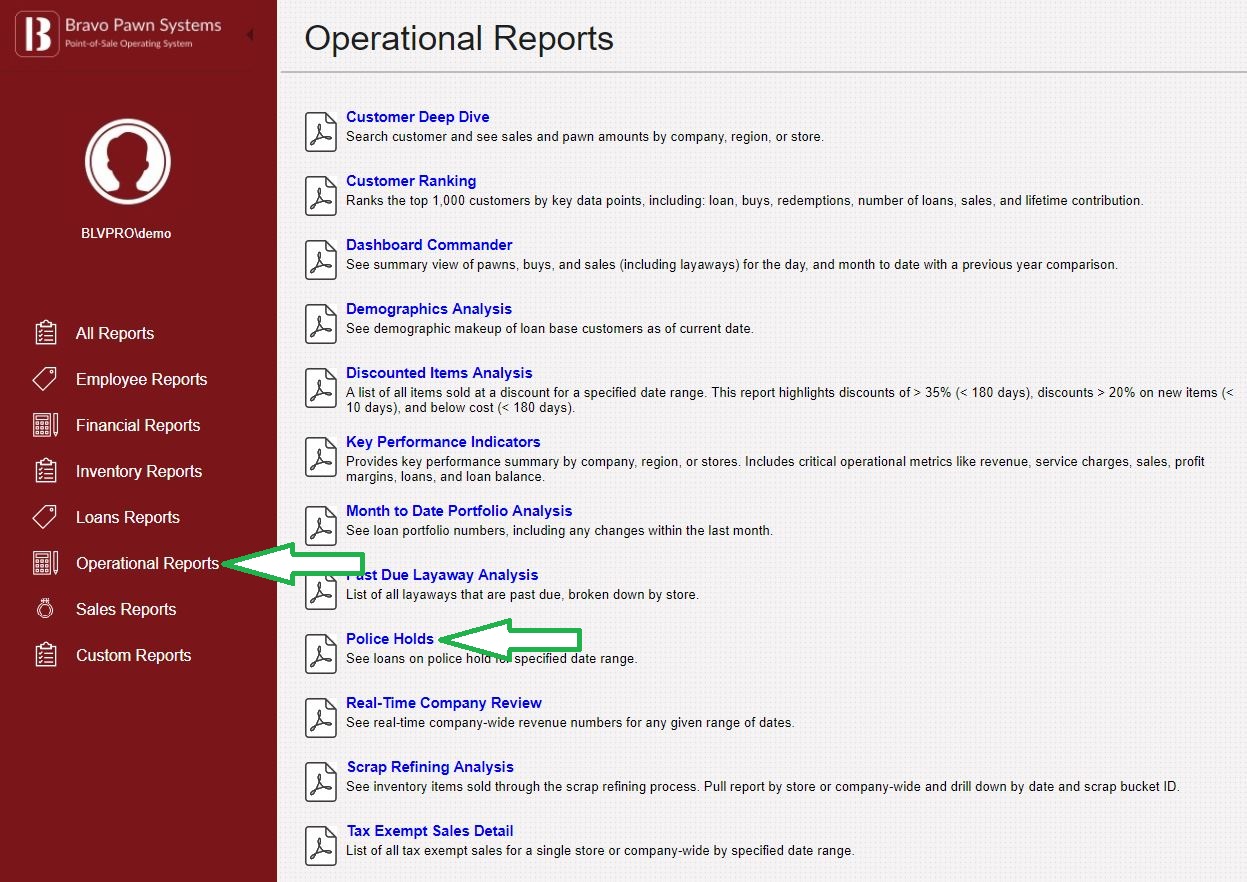Click the Financial Reports calculator icon
This screenshot has width=1247, height=882.
(45, 425)
